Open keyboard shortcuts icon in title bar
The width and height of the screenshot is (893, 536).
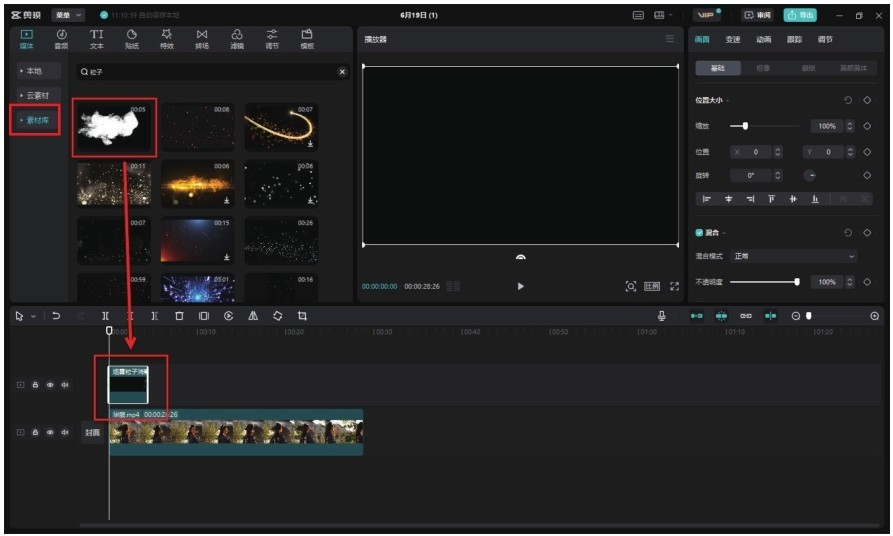638,15
